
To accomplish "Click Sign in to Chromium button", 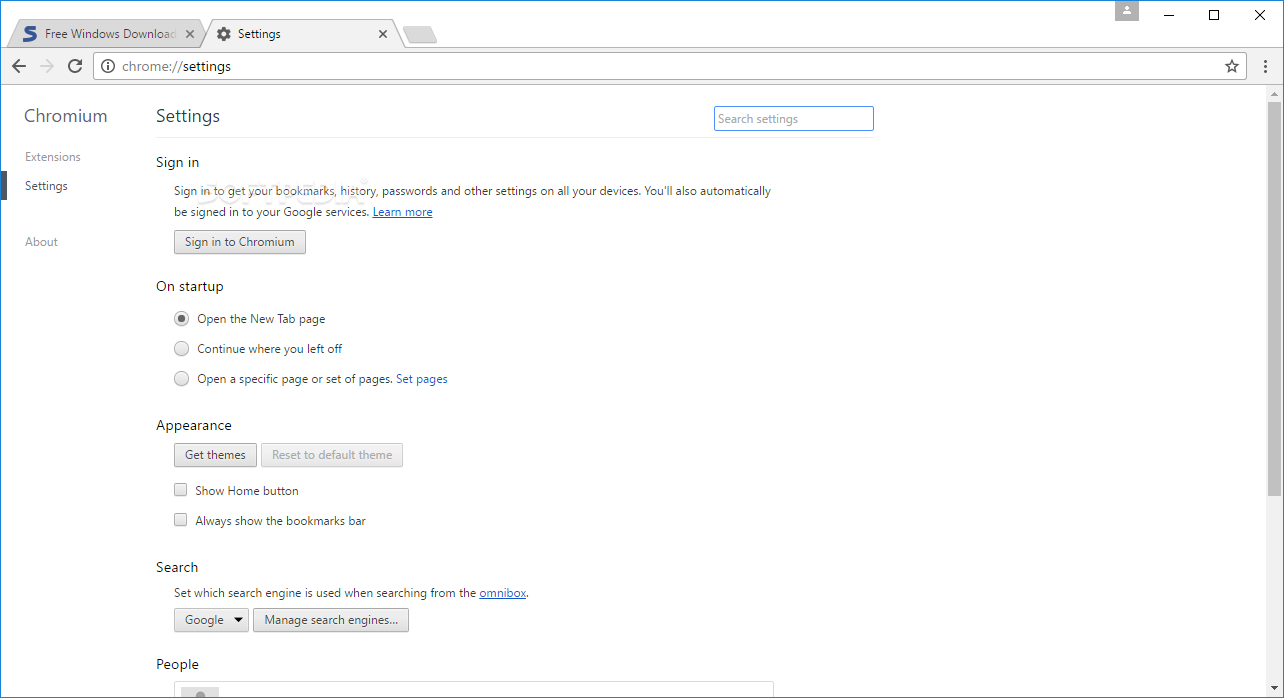I will [x=240, y=242].
